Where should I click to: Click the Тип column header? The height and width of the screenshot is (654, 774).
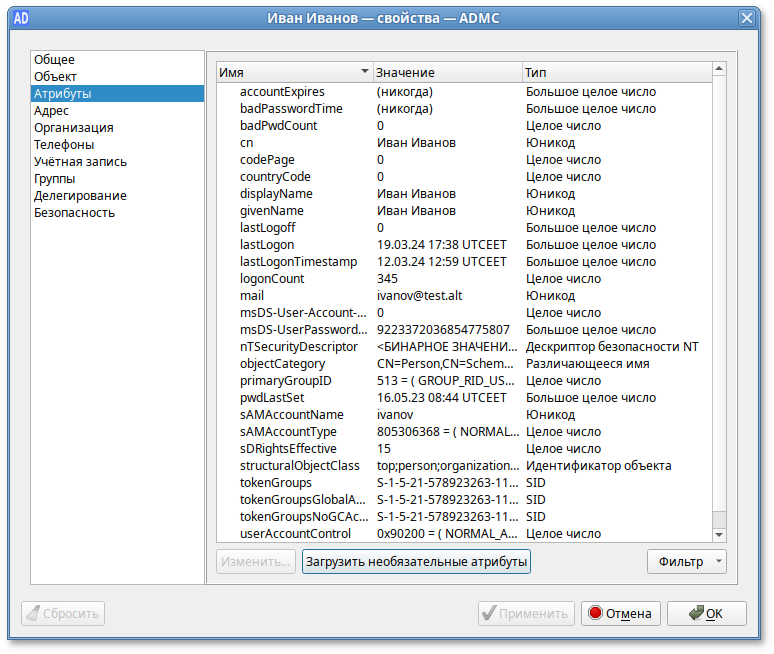point(614,73)
